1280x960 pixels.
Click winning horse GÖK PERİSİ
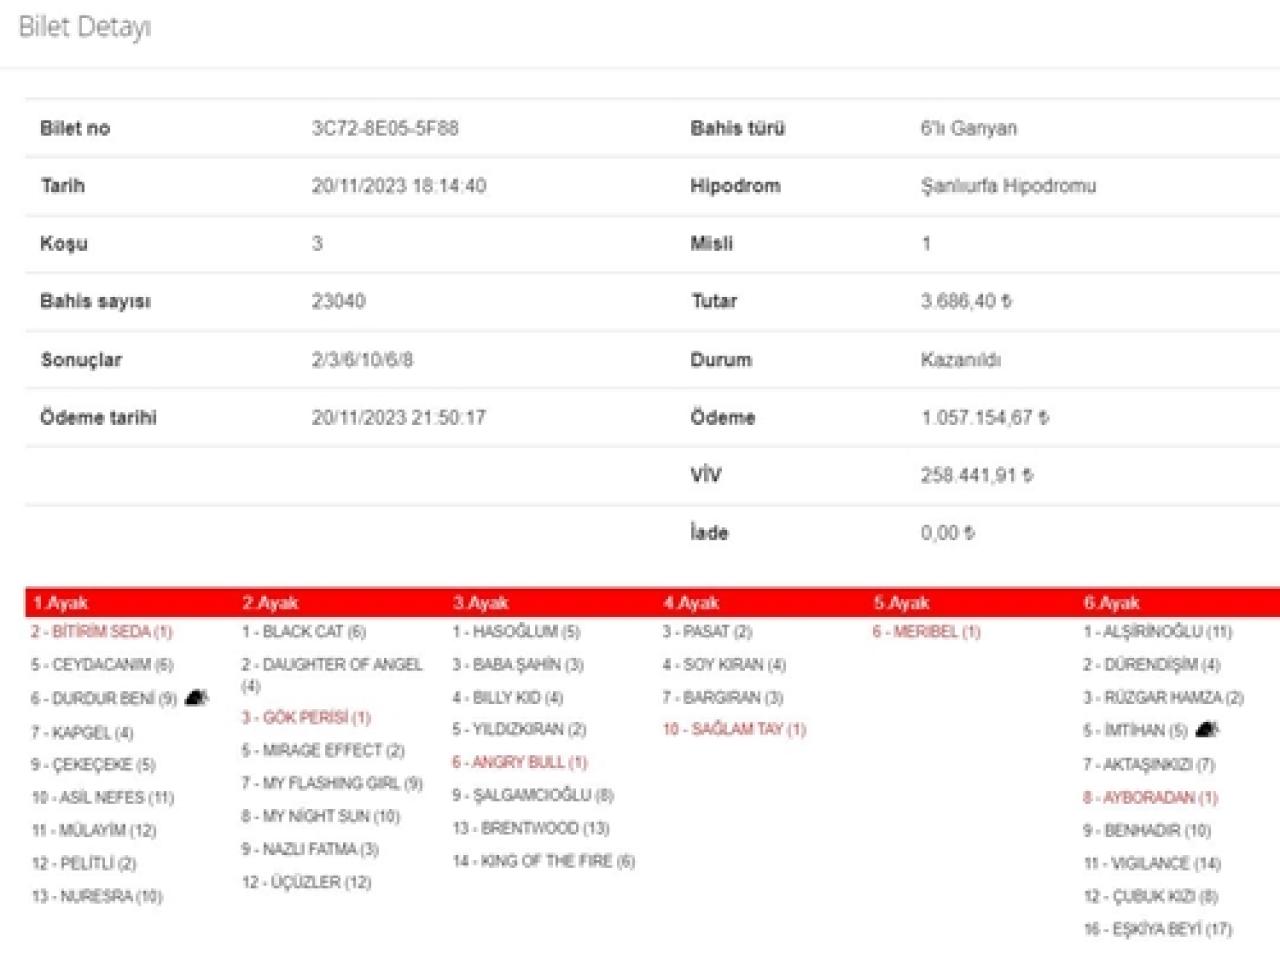click(x=306, y=718)
